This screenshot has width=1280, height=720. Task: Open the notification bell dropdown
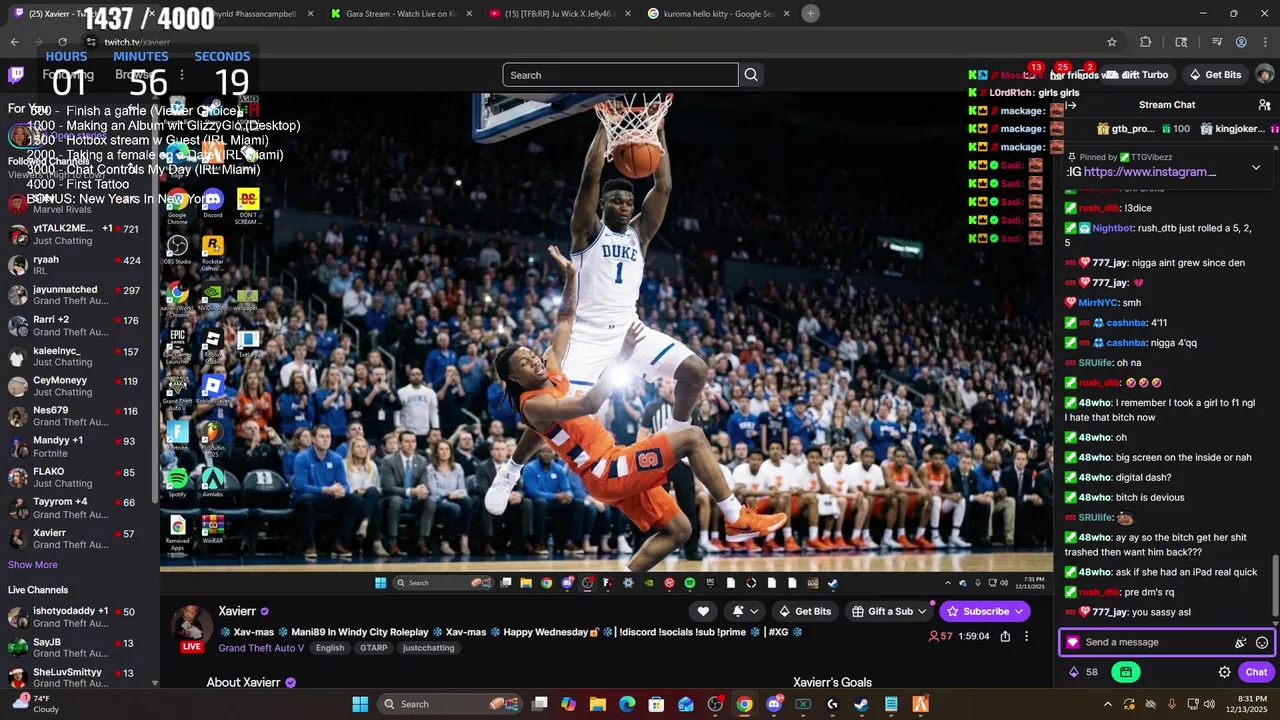[x=745, y=611]
